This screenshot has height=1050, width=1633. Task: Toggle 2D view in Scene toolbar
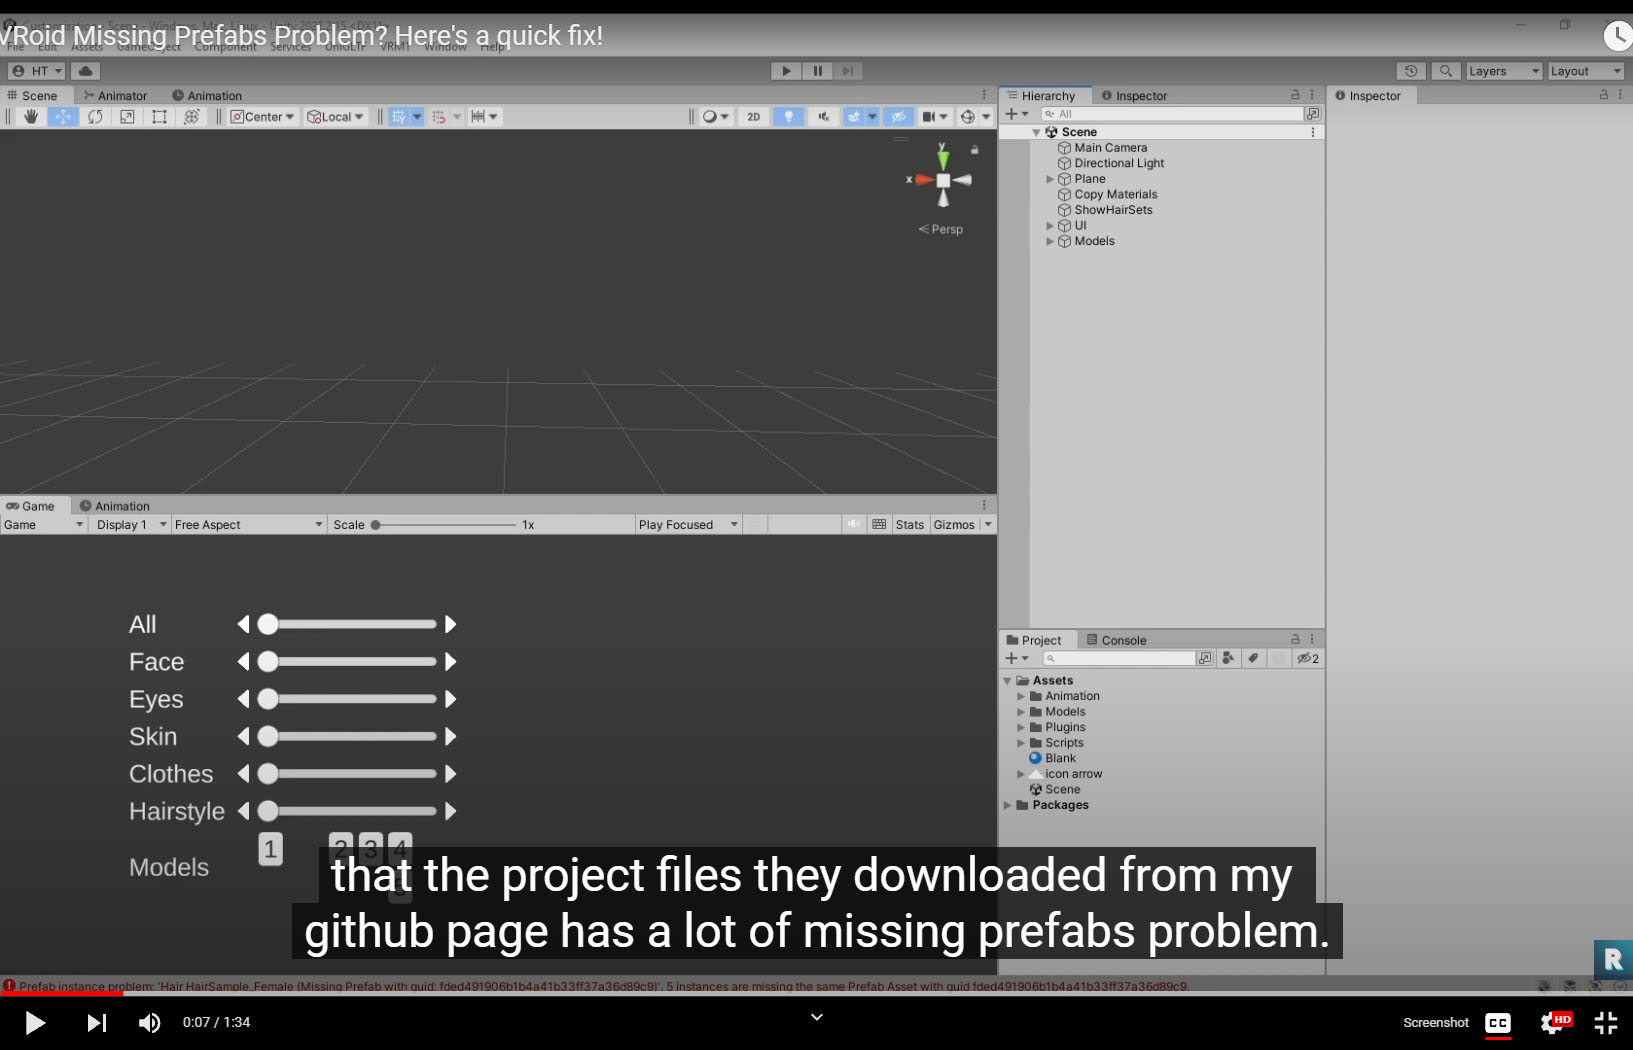tap(754, 117)
